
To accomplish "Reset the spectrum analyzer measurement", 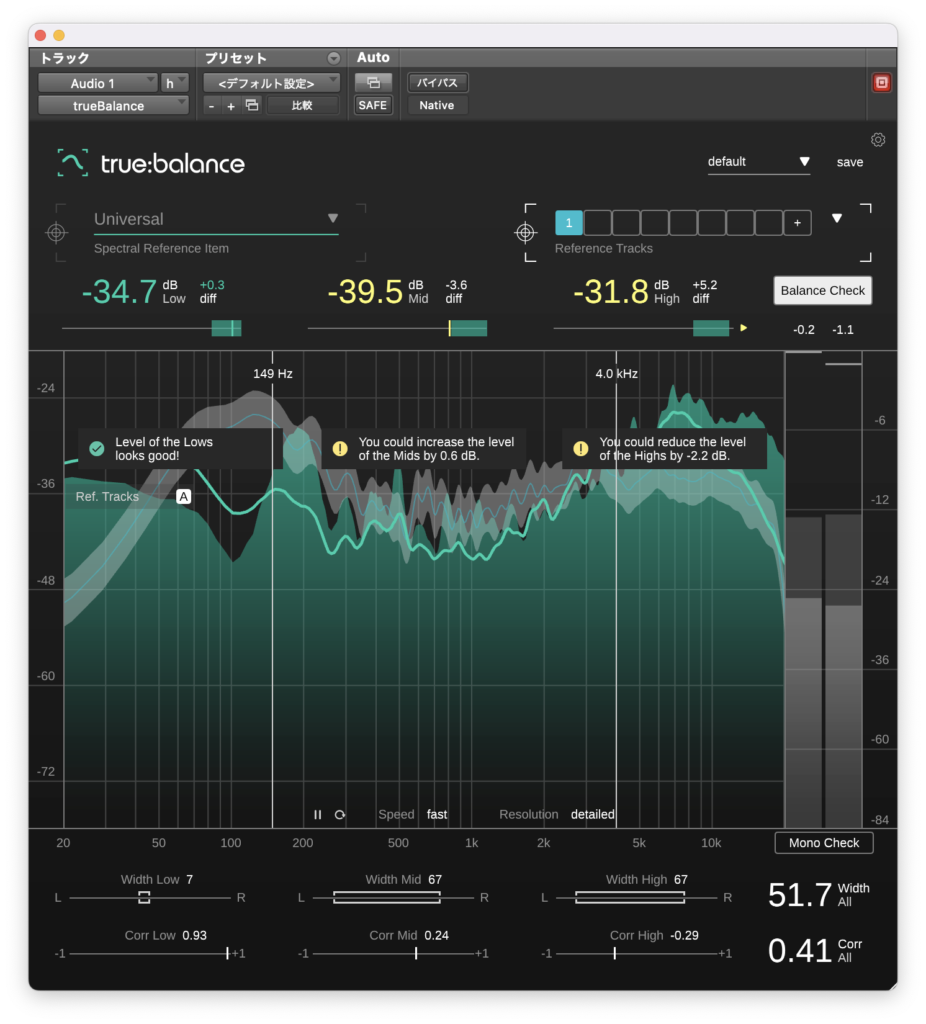I will coord(340,814).
